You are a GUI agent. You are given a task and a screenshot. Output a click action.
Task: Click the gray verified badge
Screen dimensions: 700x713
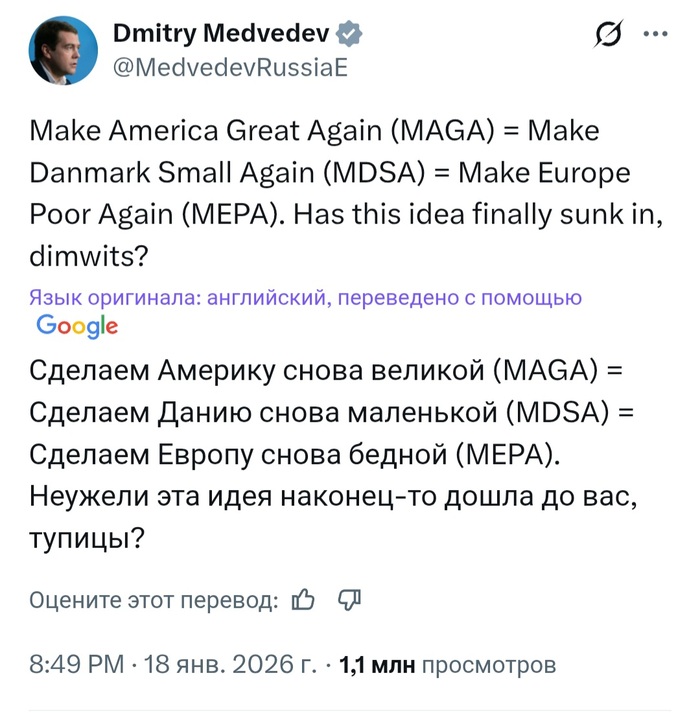coord(348,36)
